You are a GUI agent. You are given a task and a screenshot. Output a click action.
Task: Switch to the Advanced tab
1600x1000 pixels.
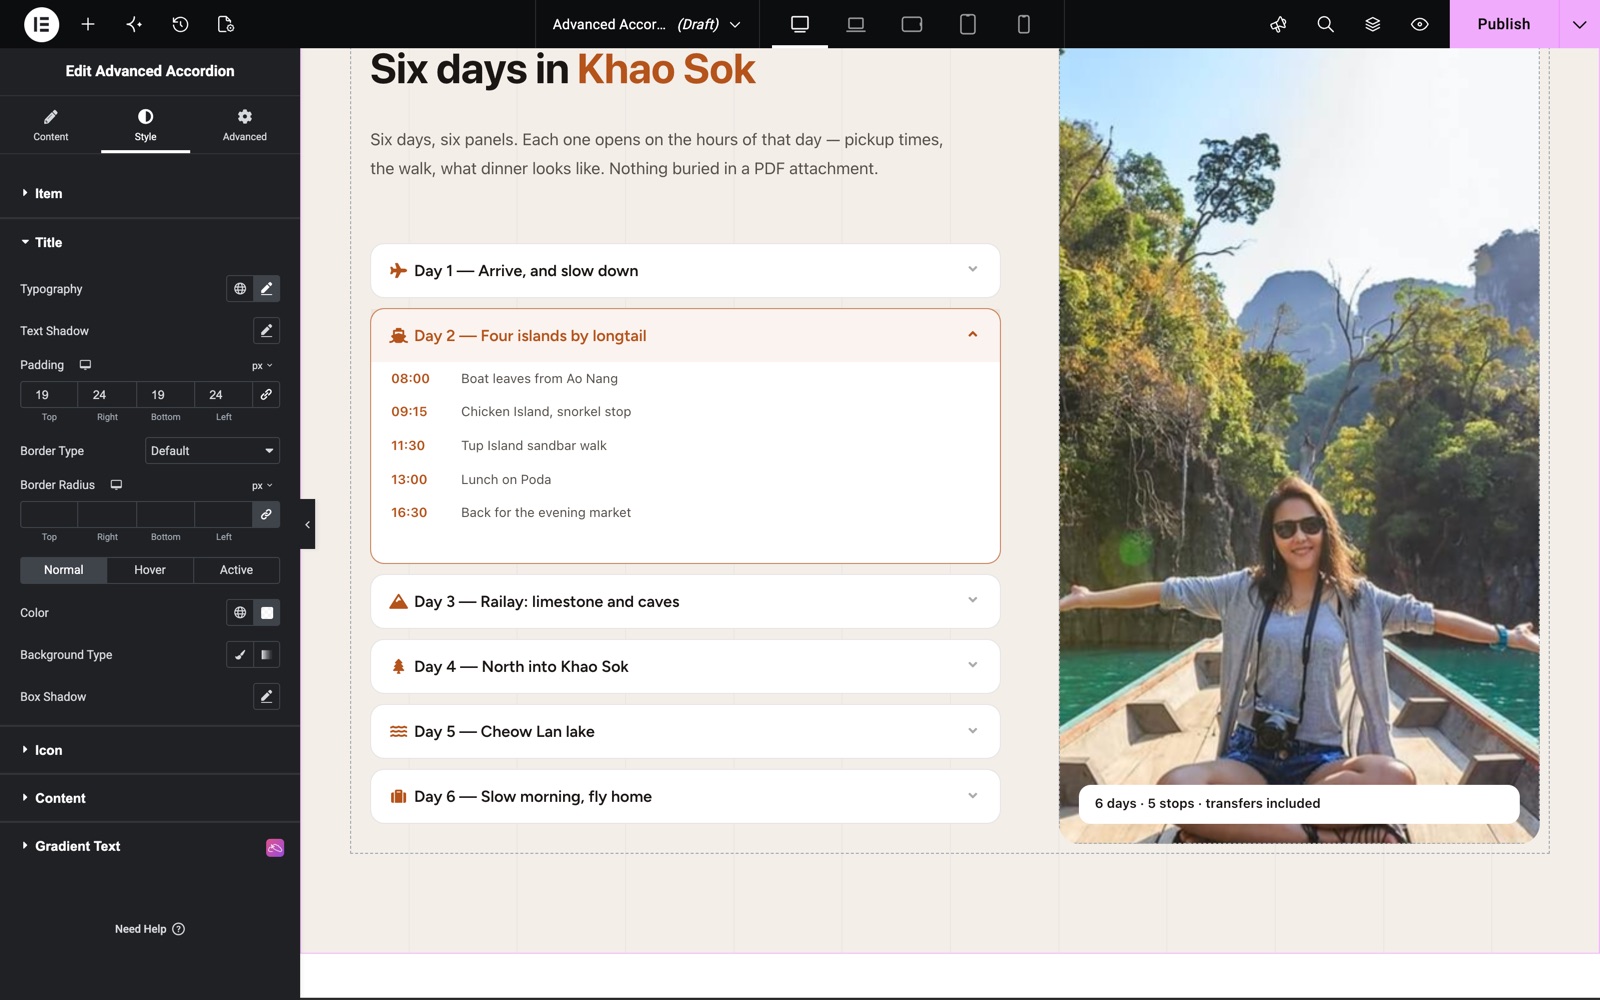[x=244, y=125]
